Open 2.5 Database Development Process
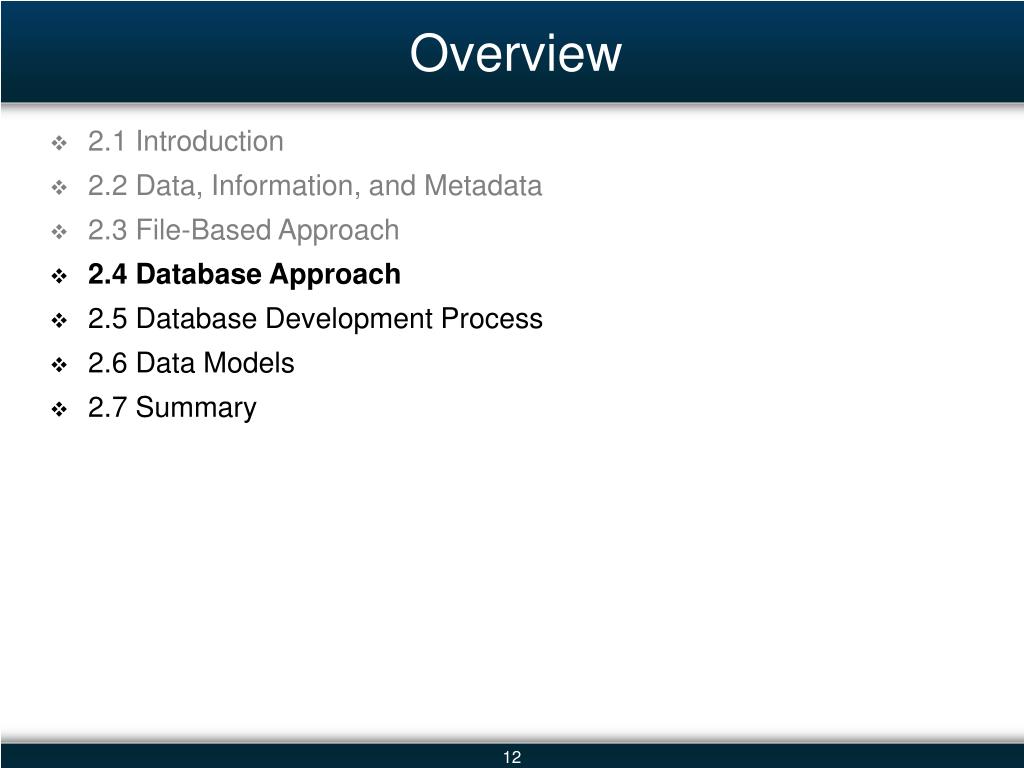Screen dimensions: 1024x768 click(315, 319)
